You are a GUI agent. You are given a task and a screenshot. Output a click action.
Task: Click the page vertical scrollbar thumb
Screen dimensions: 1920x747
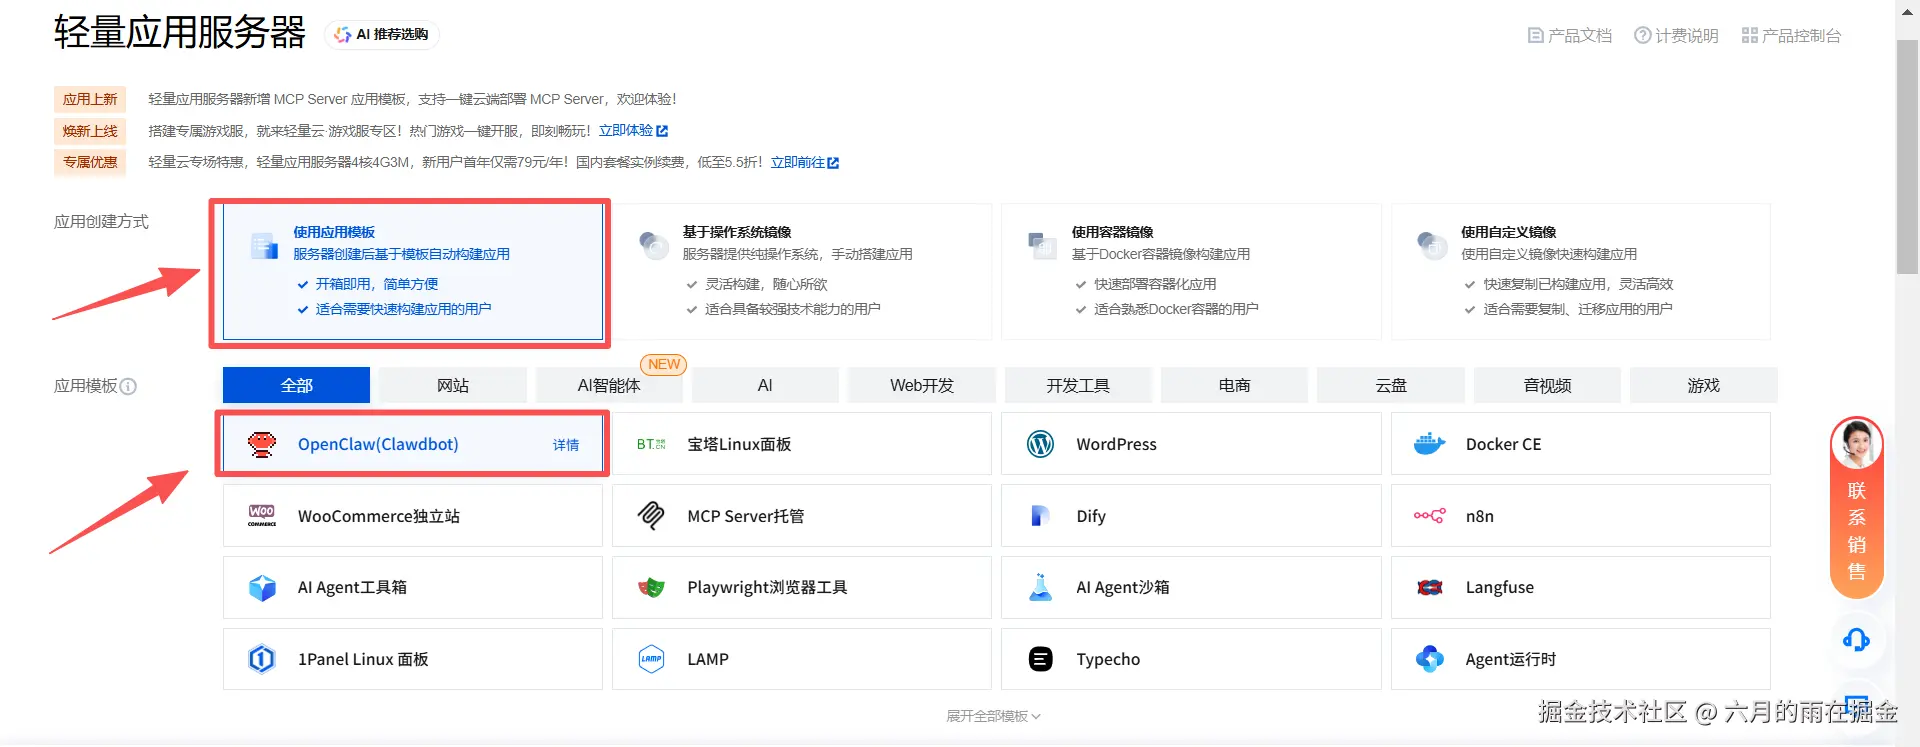[1907, 157]
